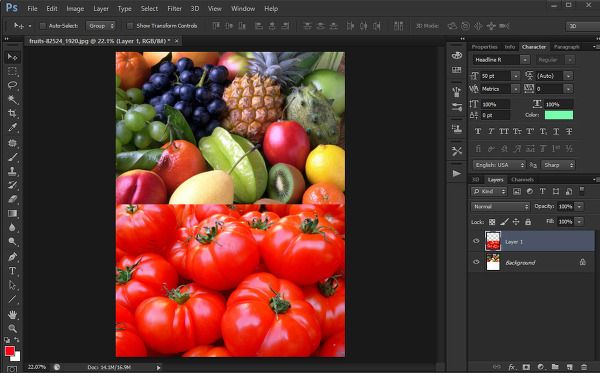Select the Move tool in the toolbox
The image size is (600, 373).
(12, 57)
